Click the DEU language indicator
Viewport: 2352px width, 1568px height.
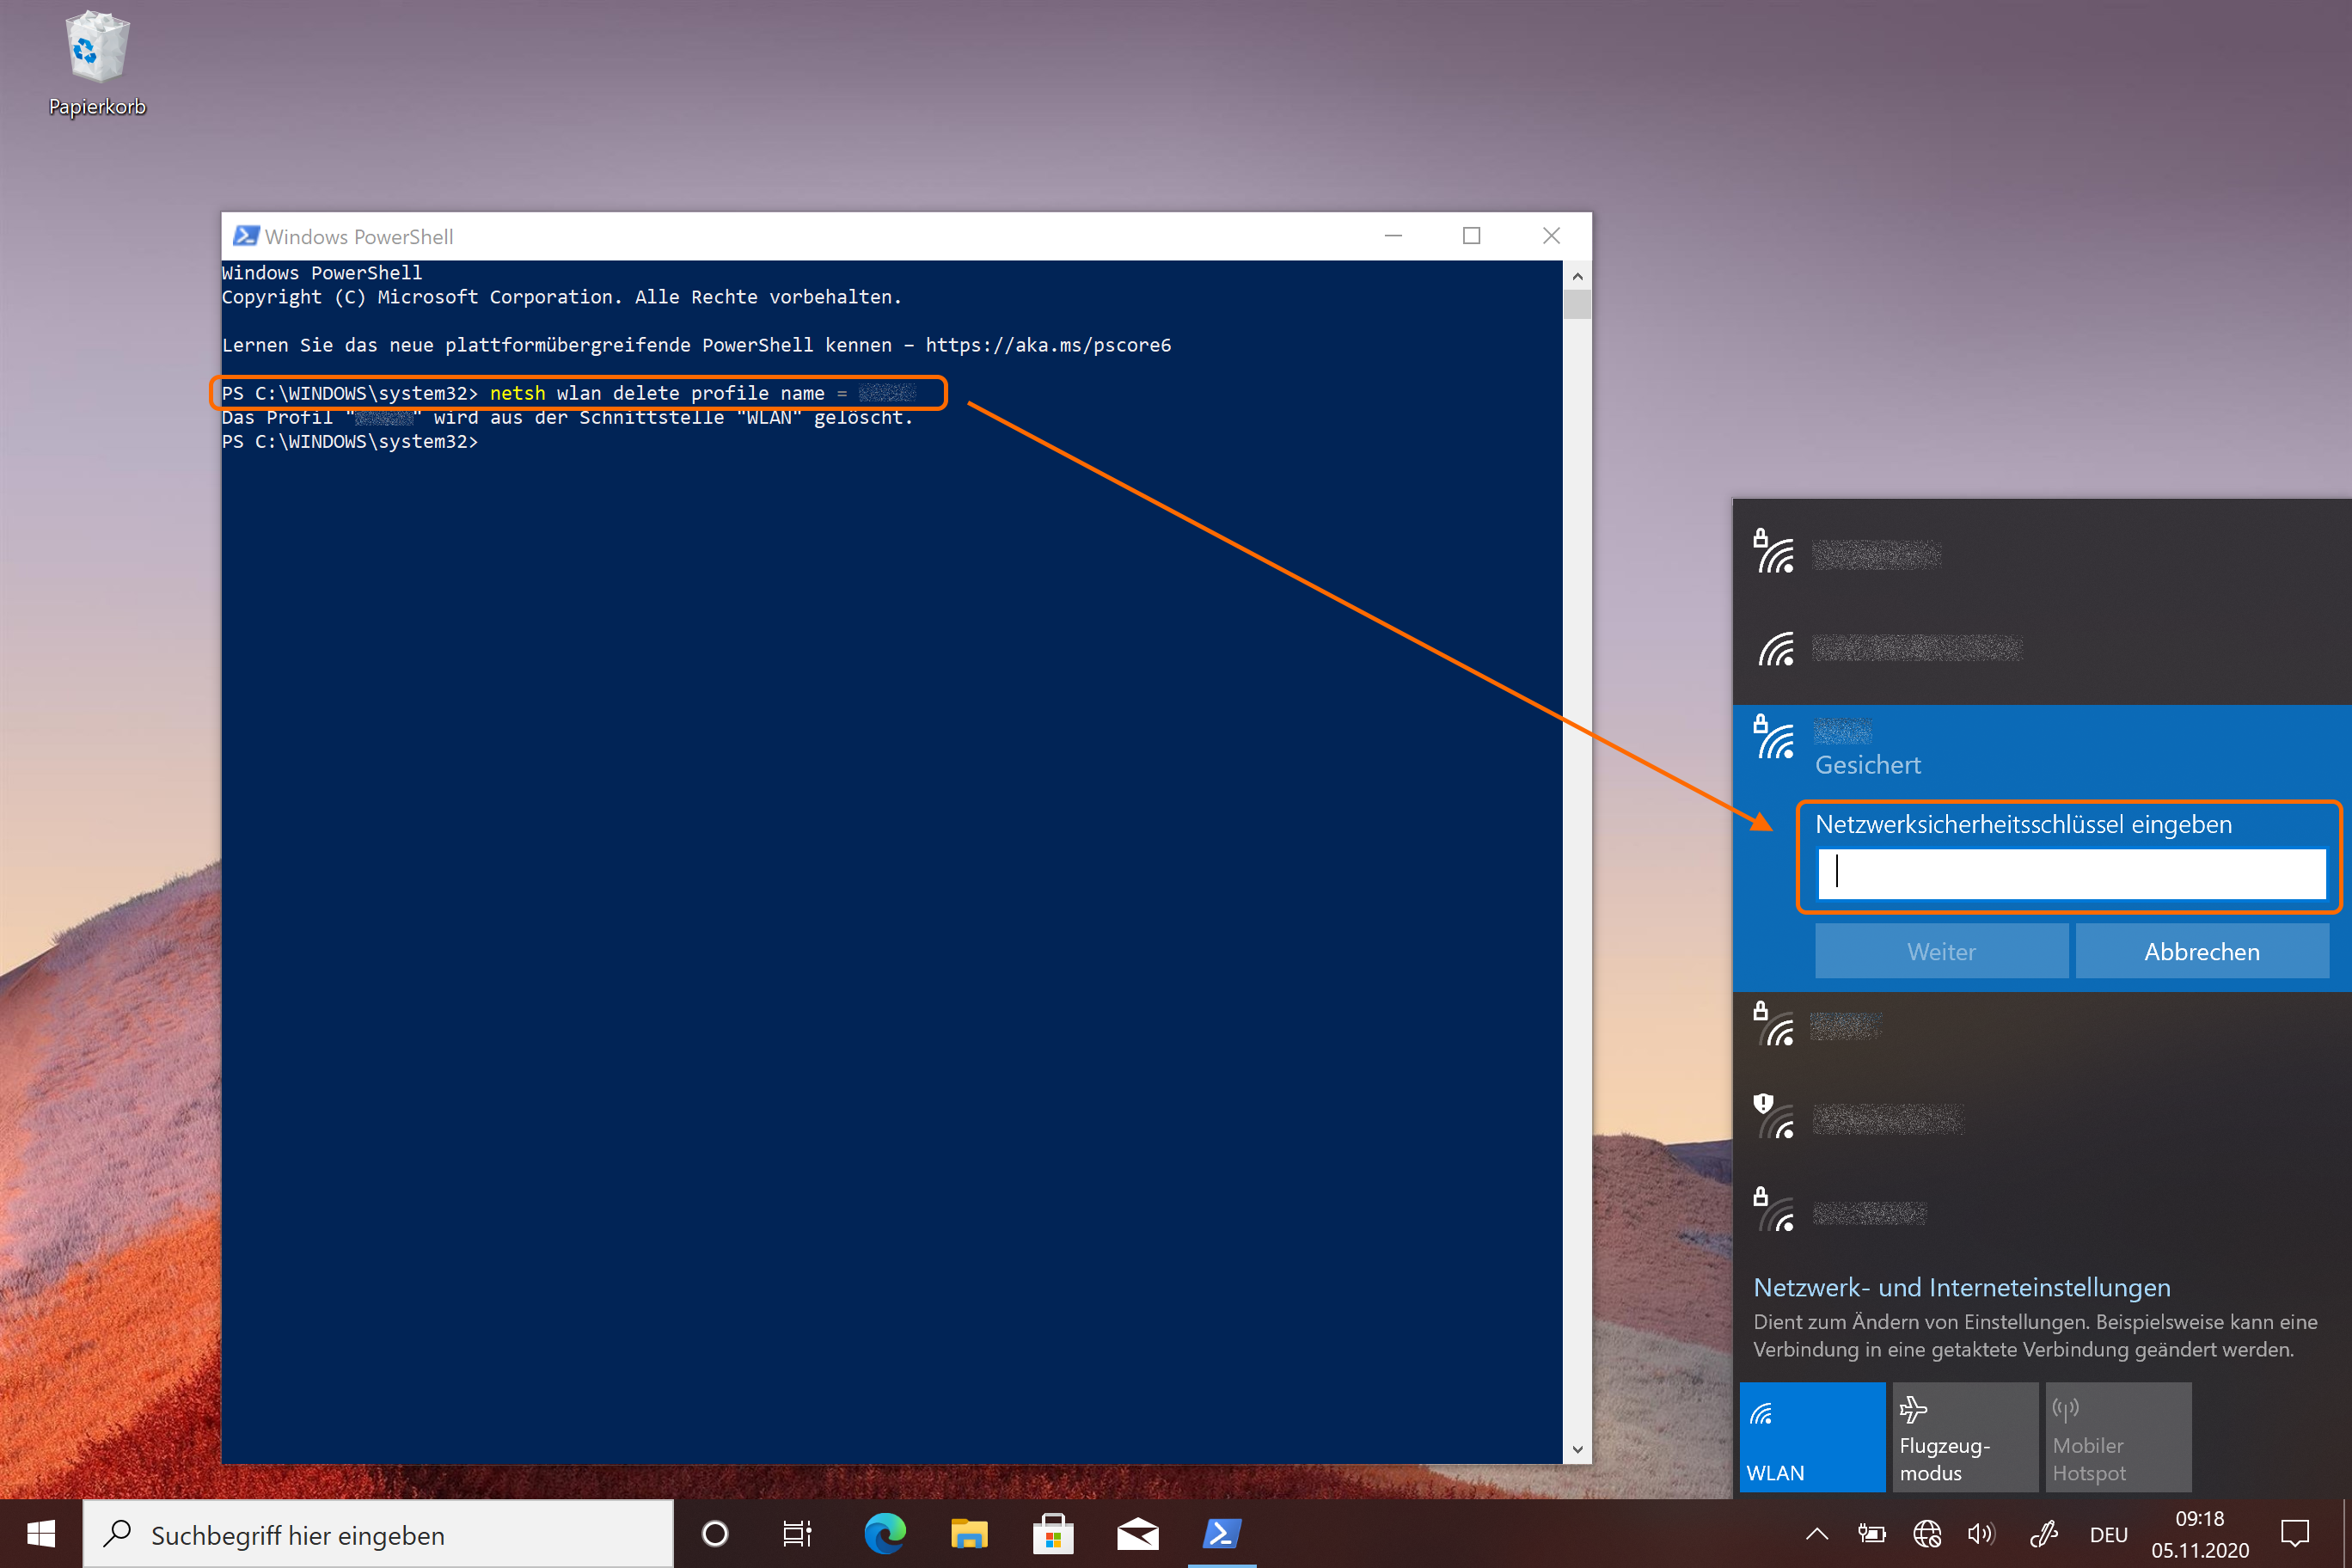pyautogui.click(x=2108, y=1534)
